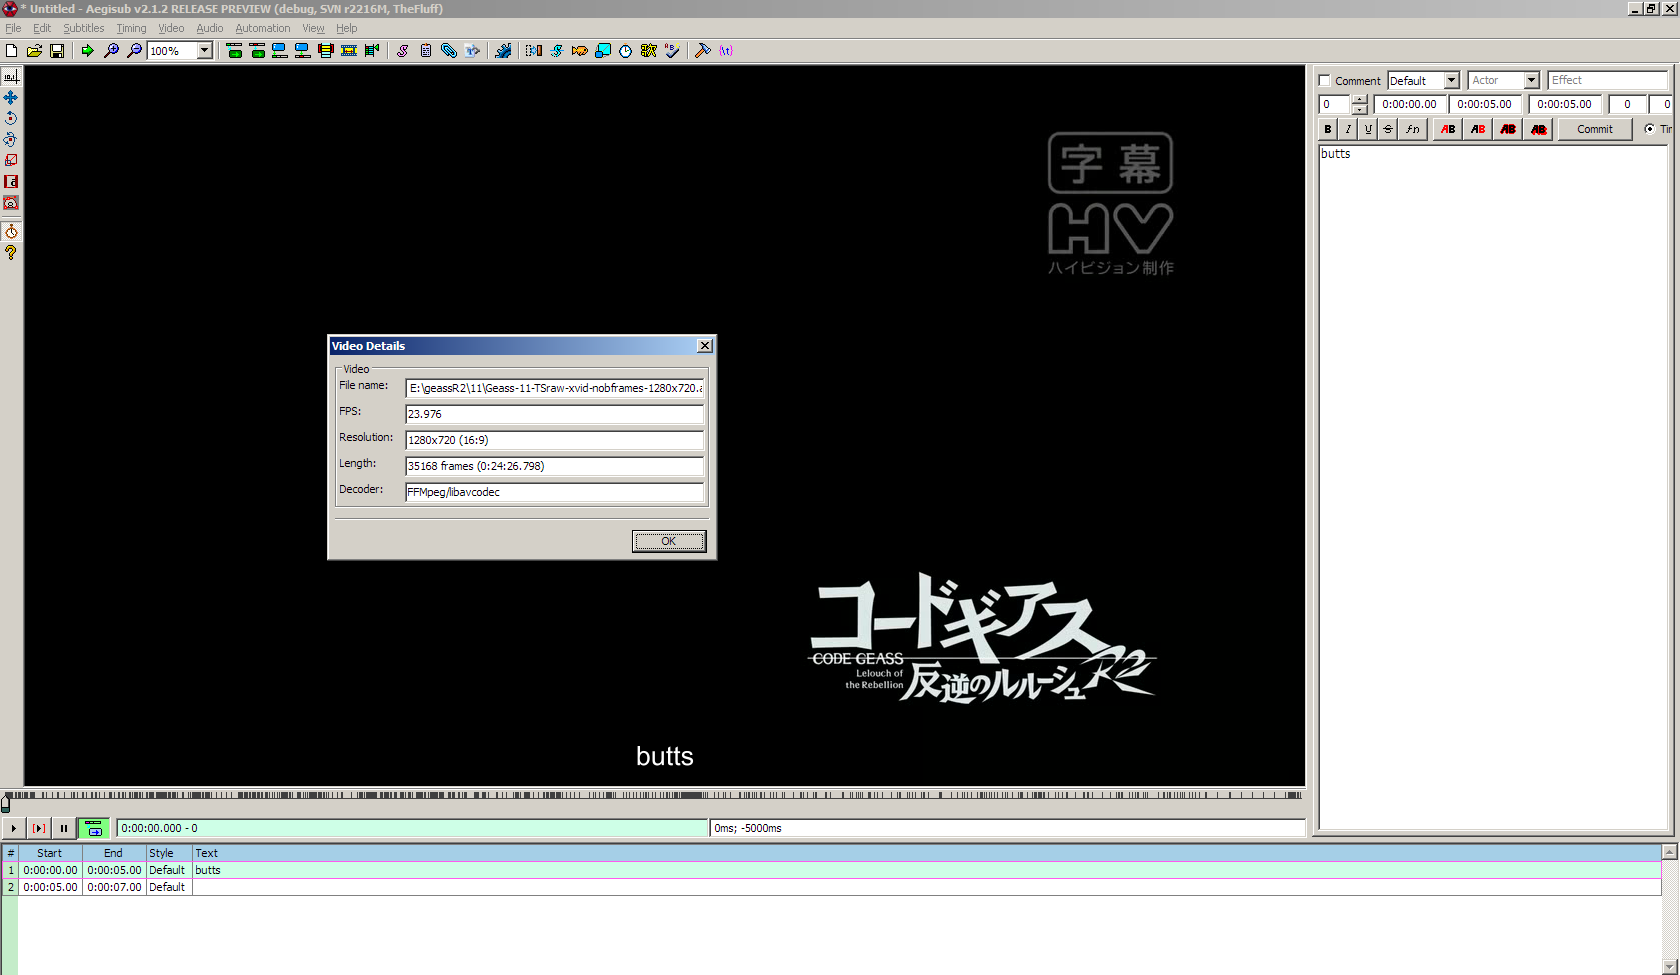This screenshot has width=1680, height=975.
Task: Choose shadow color AB swatch
Action: (1538, 129)
